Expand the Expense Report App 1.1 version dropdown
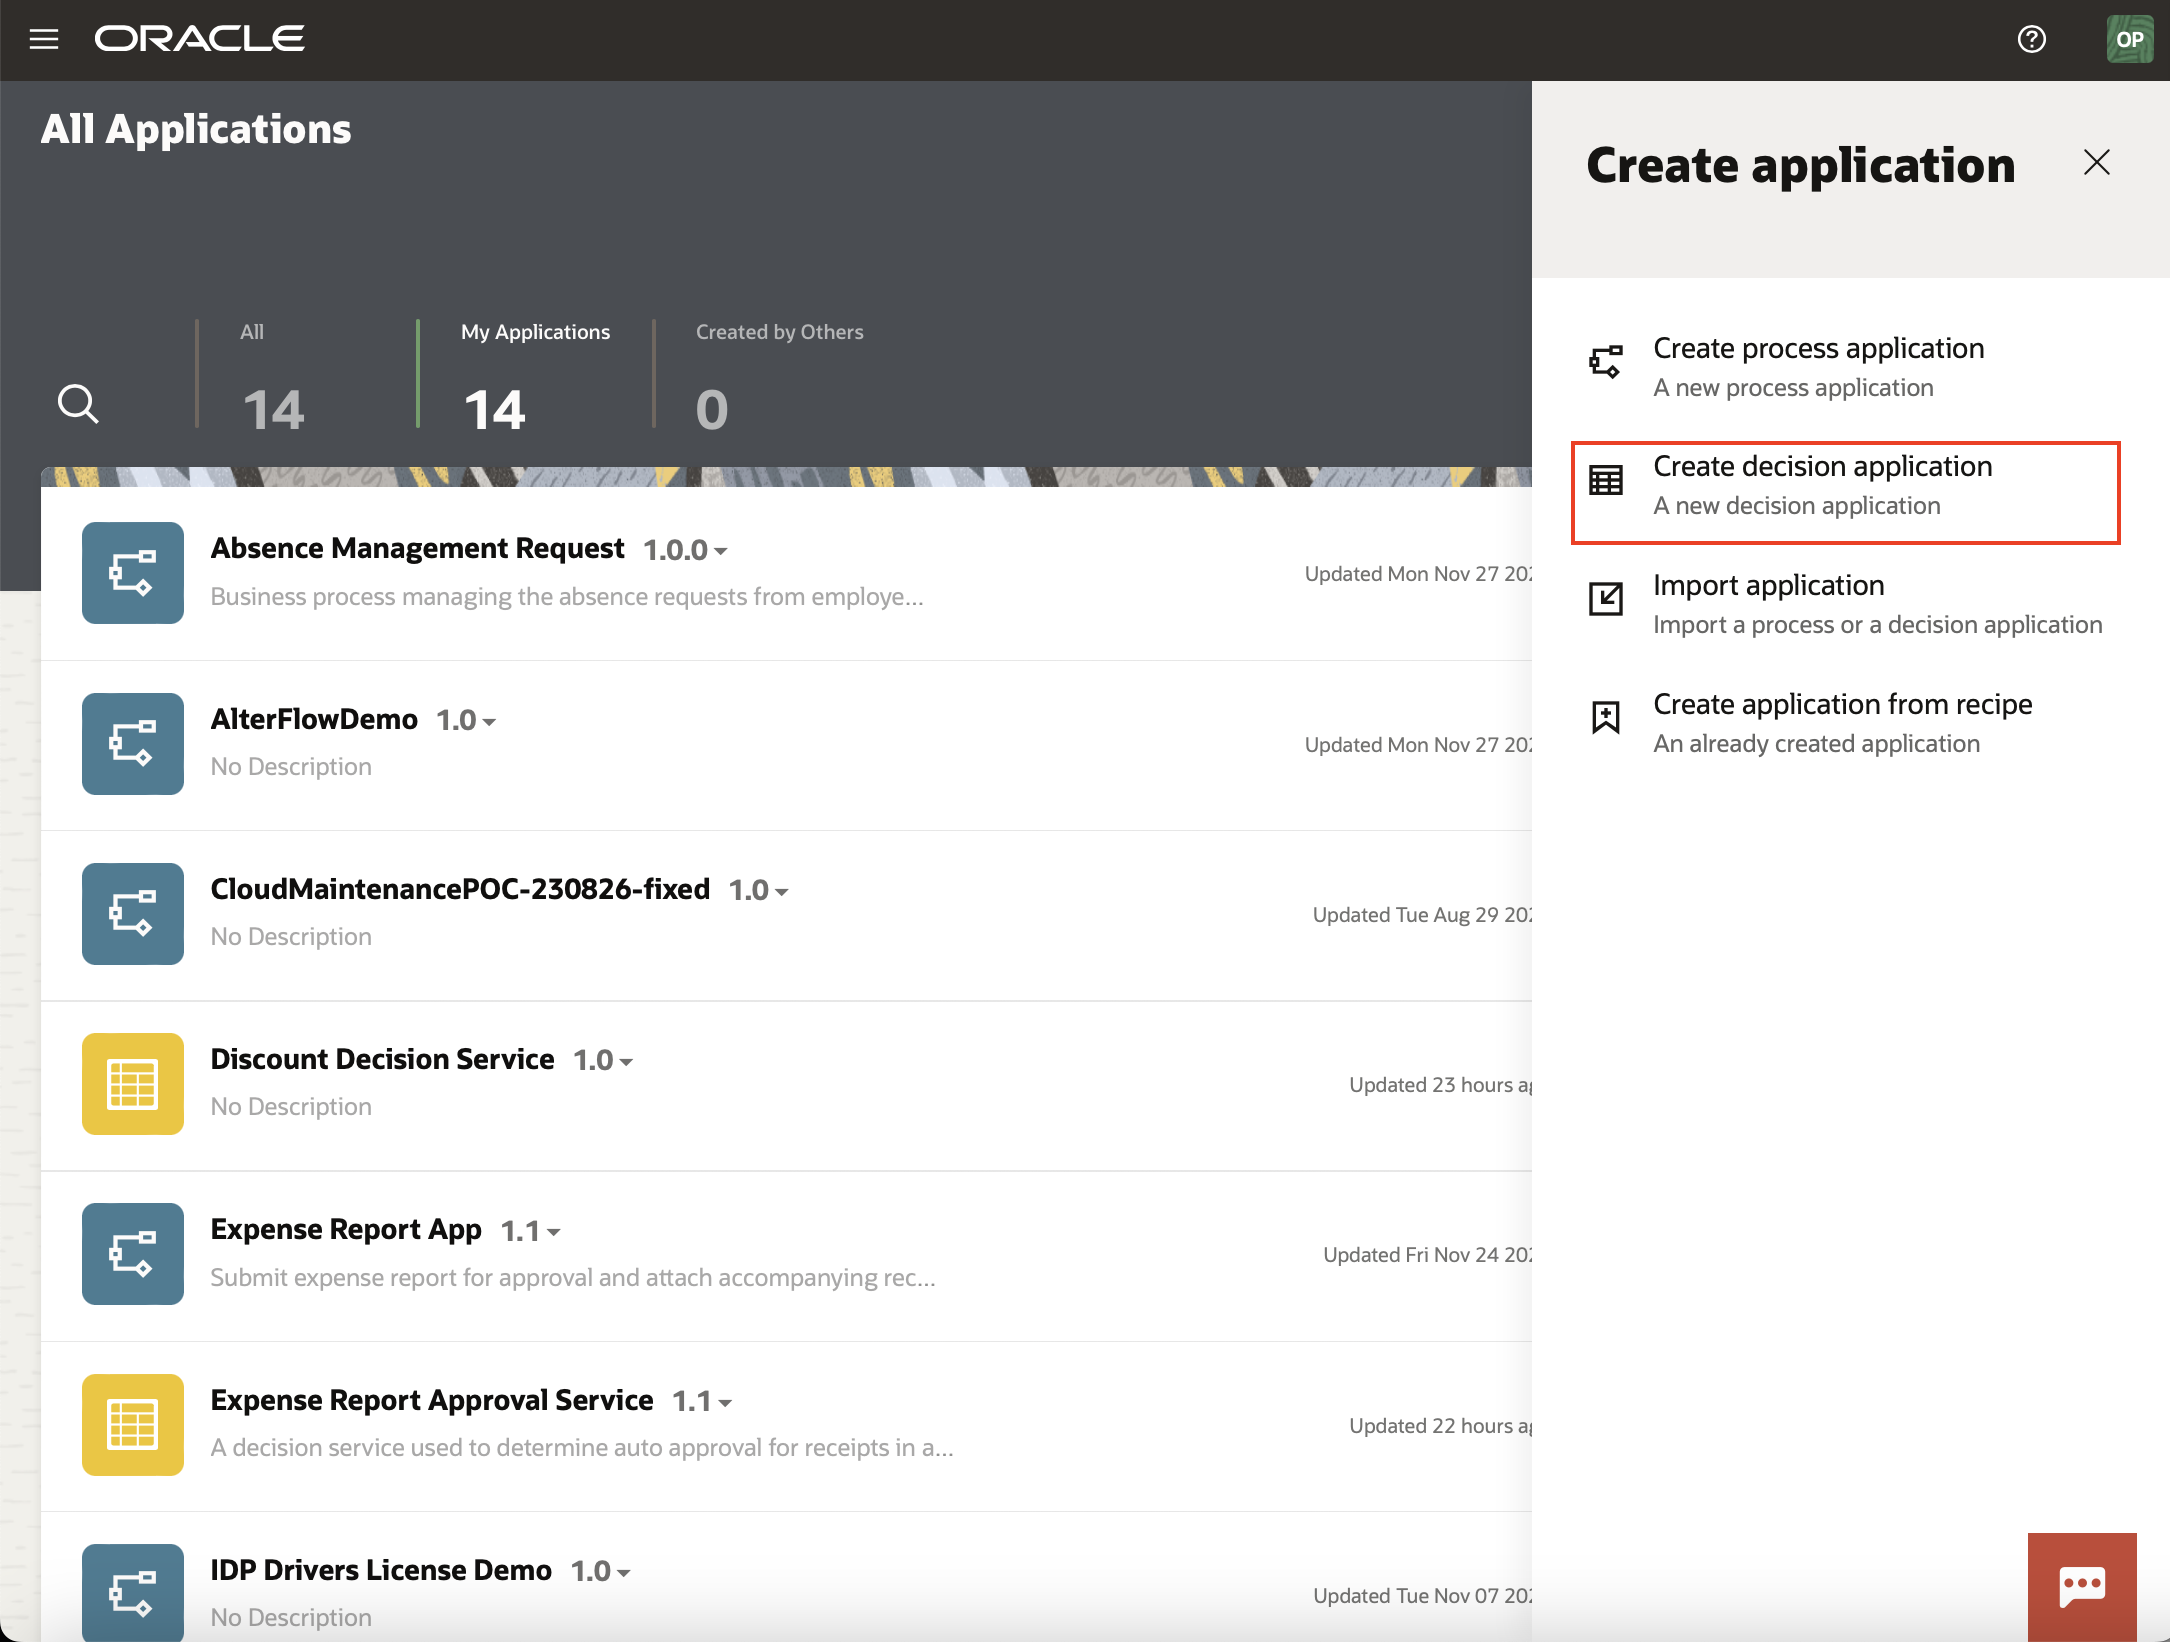This screenshot has height=1642, width=2170. tap(556, 1231)
